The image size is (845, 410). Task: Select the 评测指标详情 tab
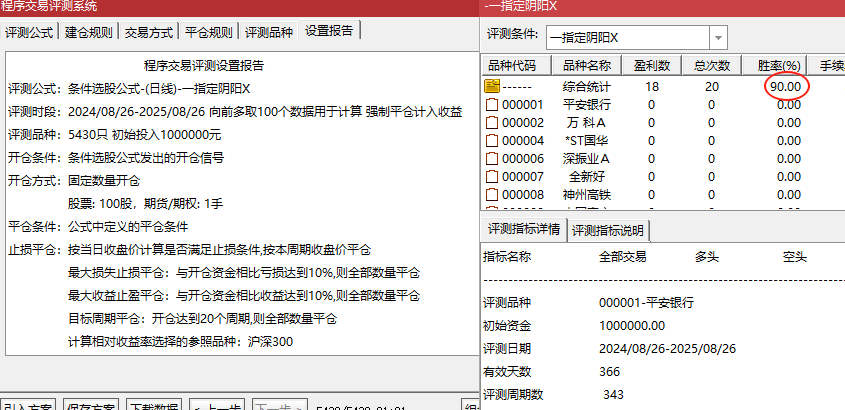(523, 229)
